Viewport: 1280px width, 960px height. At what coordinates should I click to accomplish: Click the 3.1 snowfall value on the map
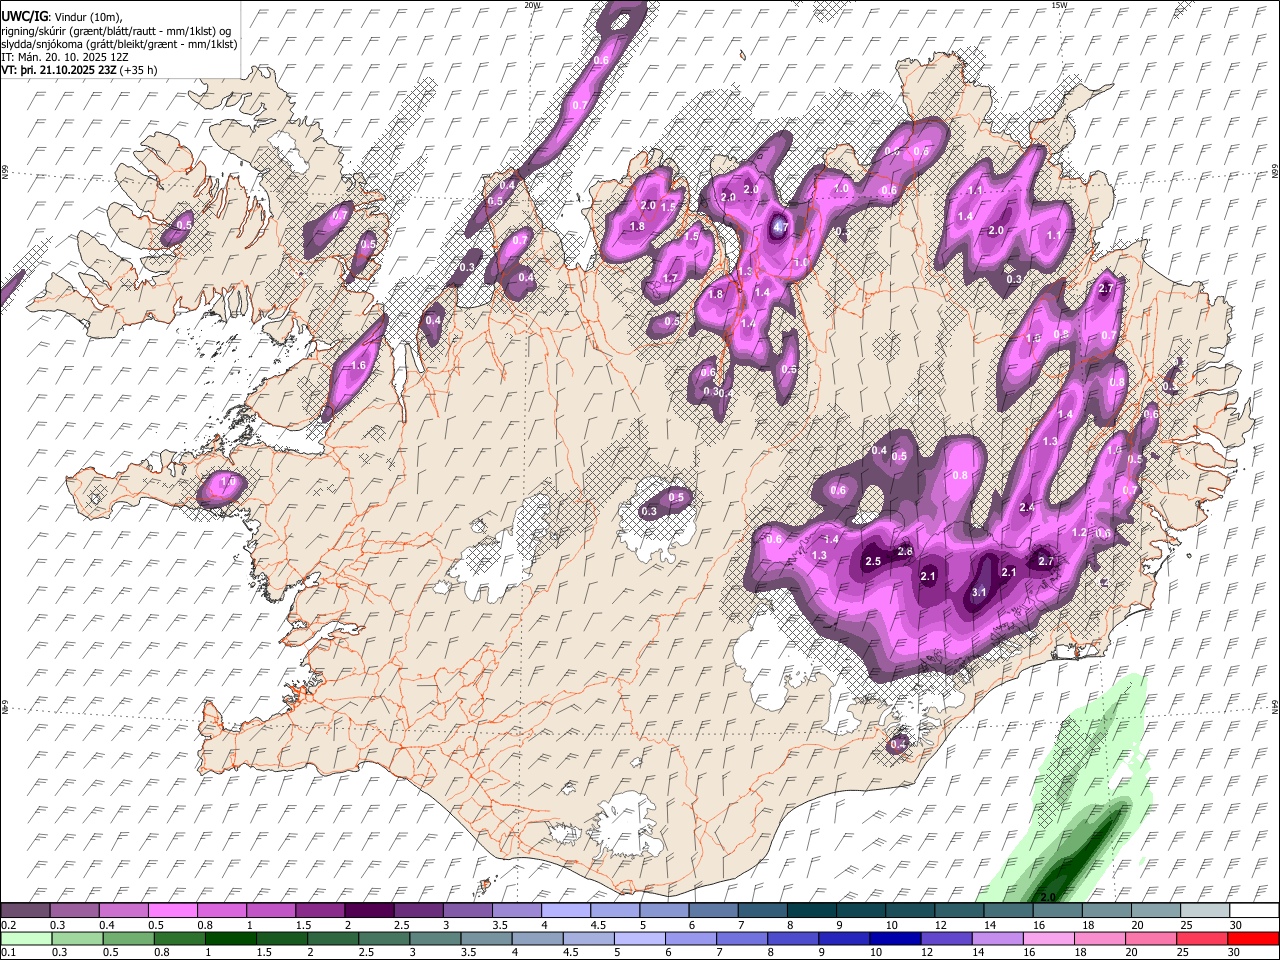coord(979,592)
